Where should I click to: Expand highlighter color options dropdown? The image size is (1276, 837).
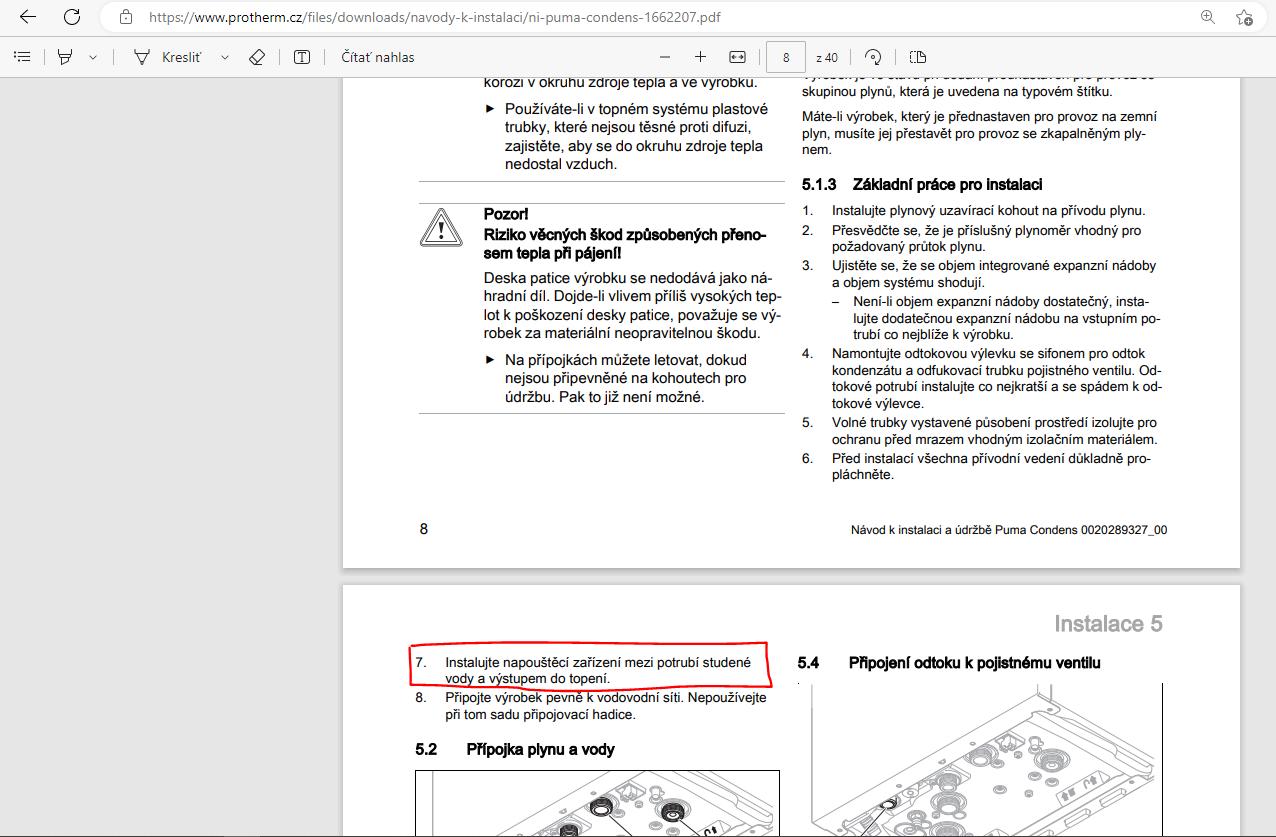[x=93, y=57]
